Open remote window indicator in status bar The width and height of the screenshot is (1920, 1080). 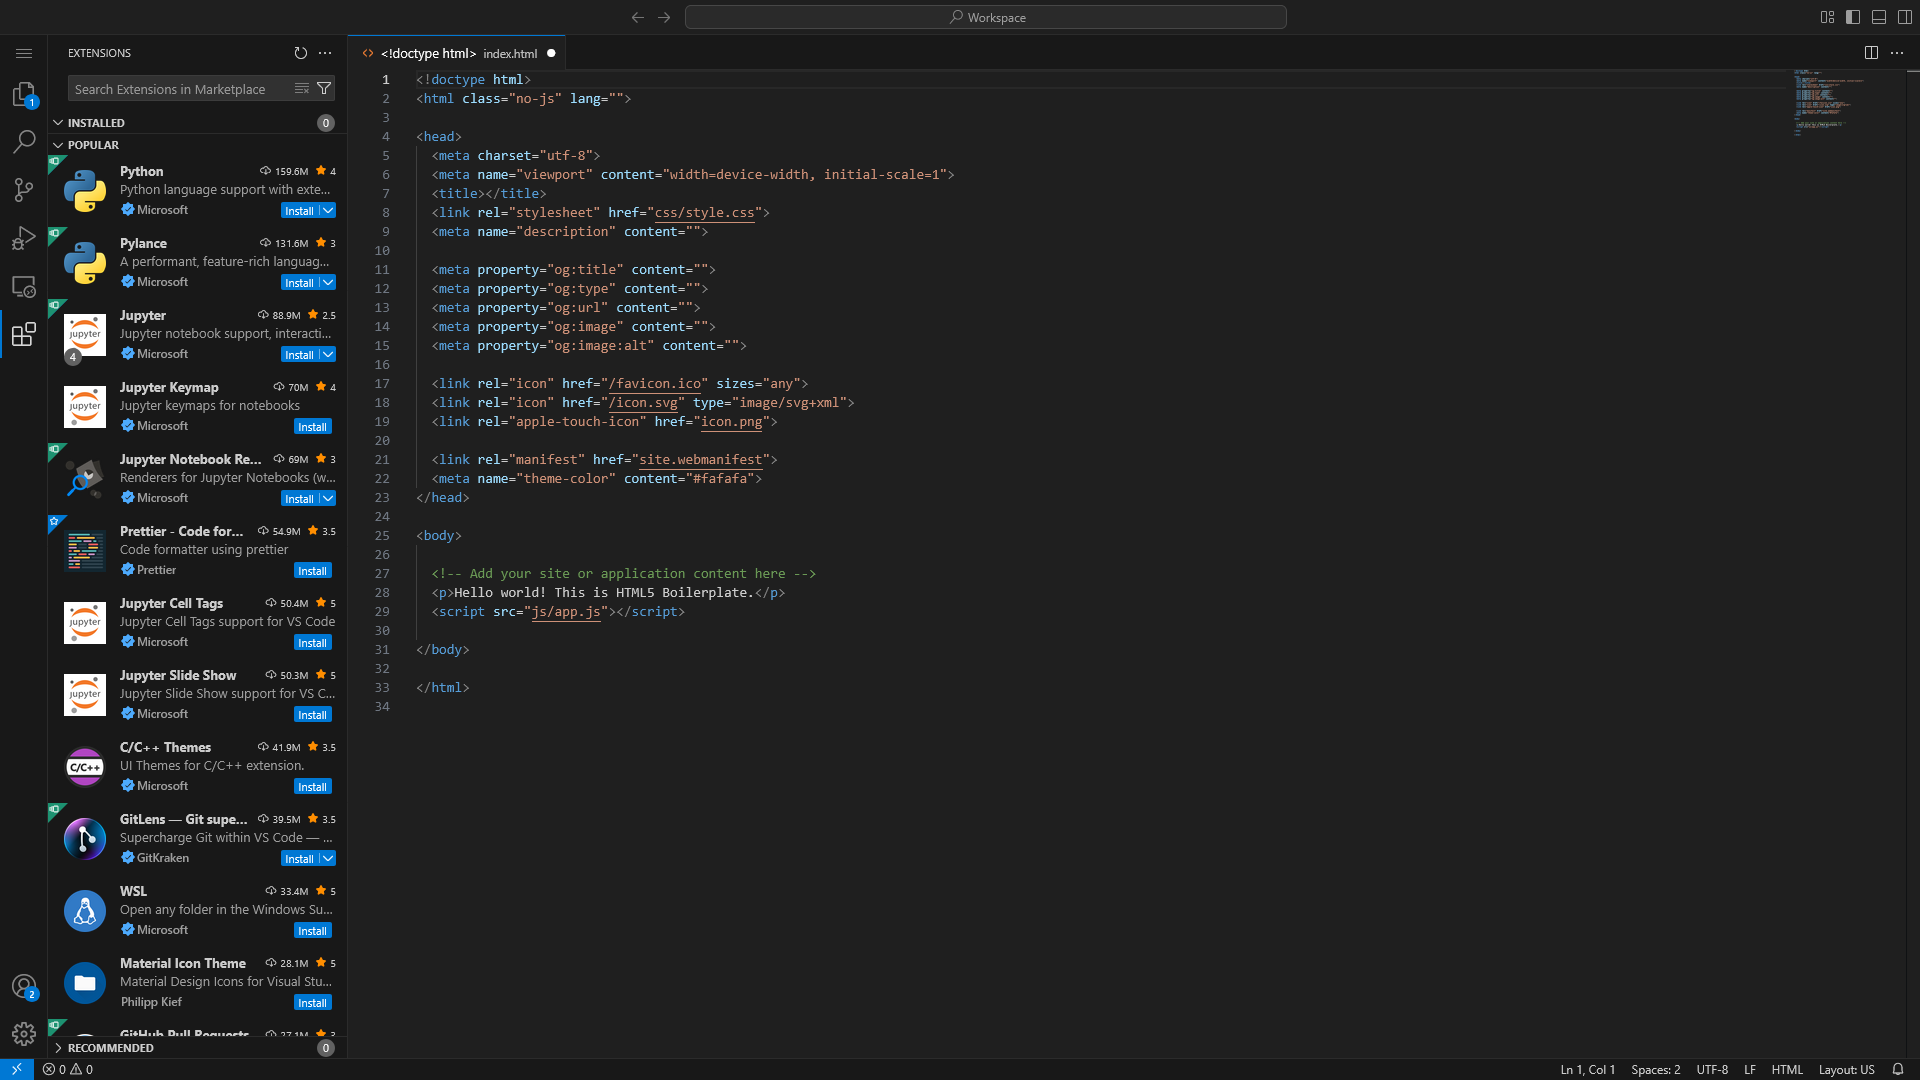[17, 1069]
